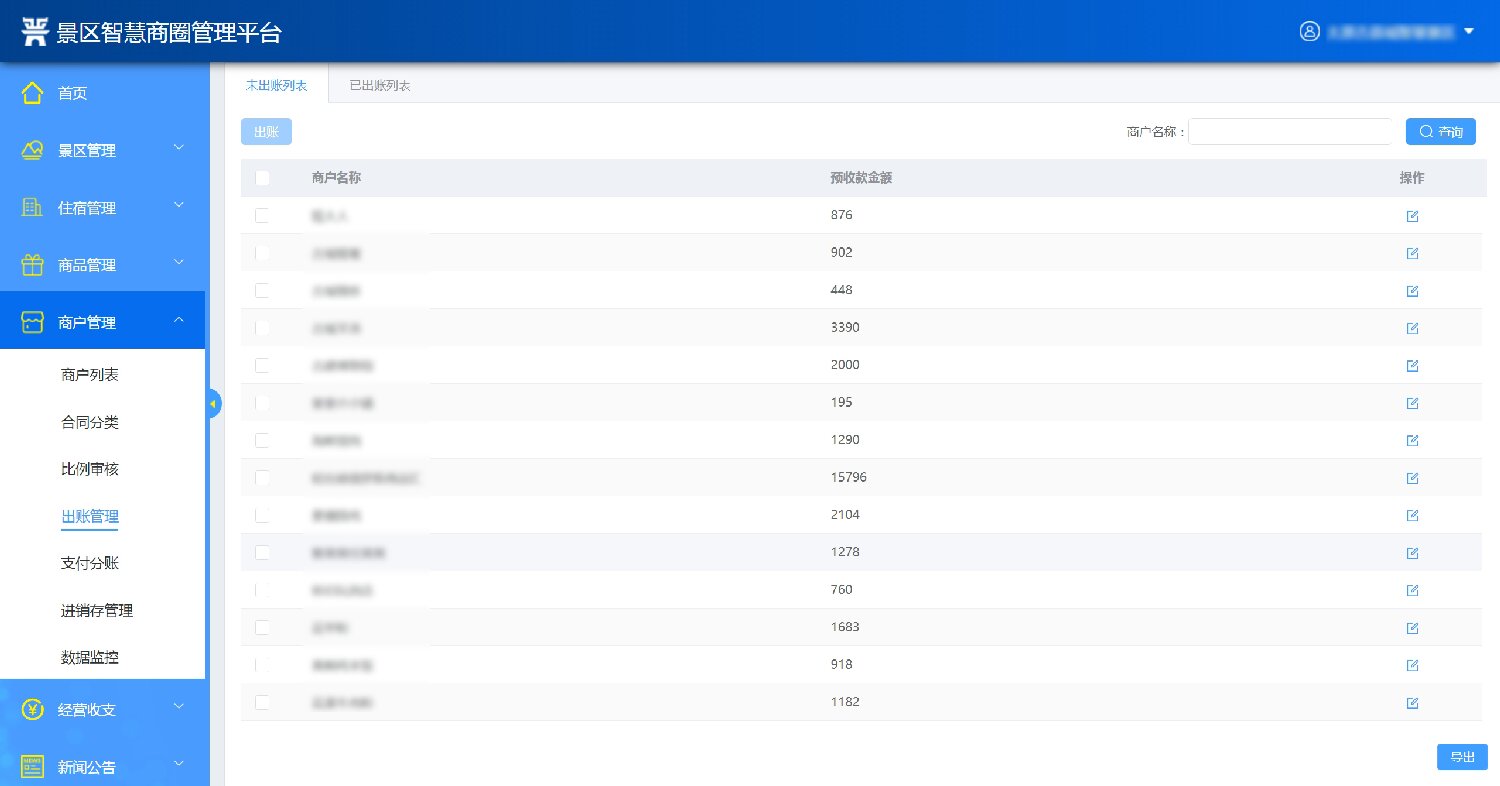Expand the 景区管理 menu chevron
Screen dimensions: 1500x786
coord(179,149)
